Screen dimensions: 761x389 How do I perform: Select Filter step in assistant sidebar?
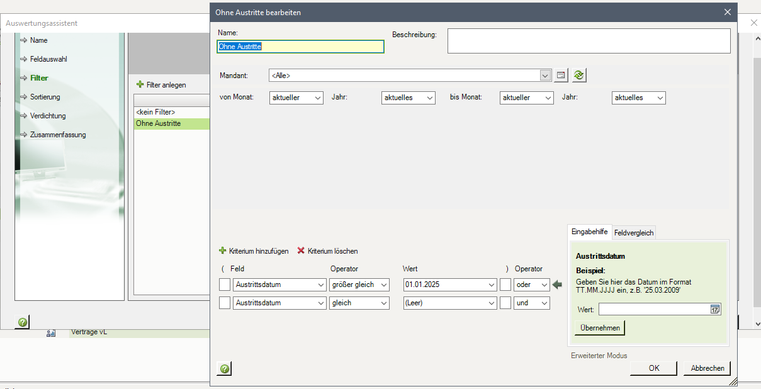pos(39,78)
